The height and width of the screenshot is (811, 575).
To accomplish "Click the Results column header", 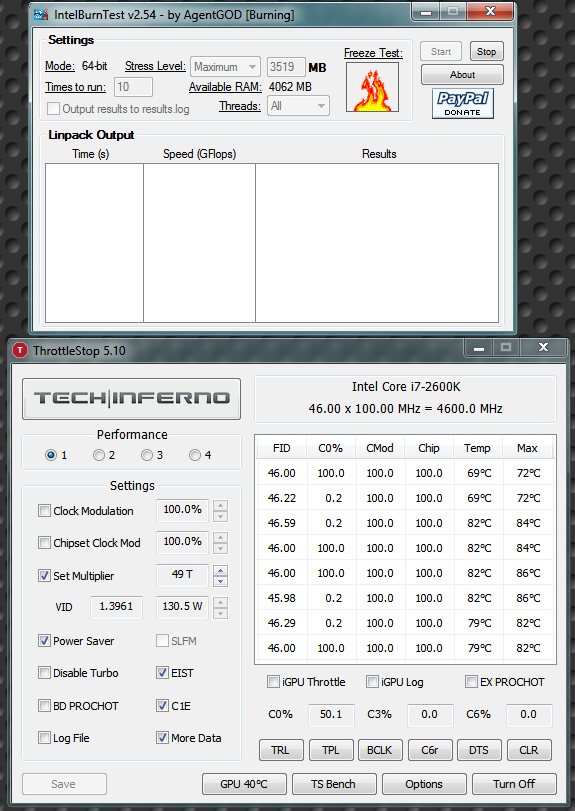I will pyautogui.click(x=379, y=154).
